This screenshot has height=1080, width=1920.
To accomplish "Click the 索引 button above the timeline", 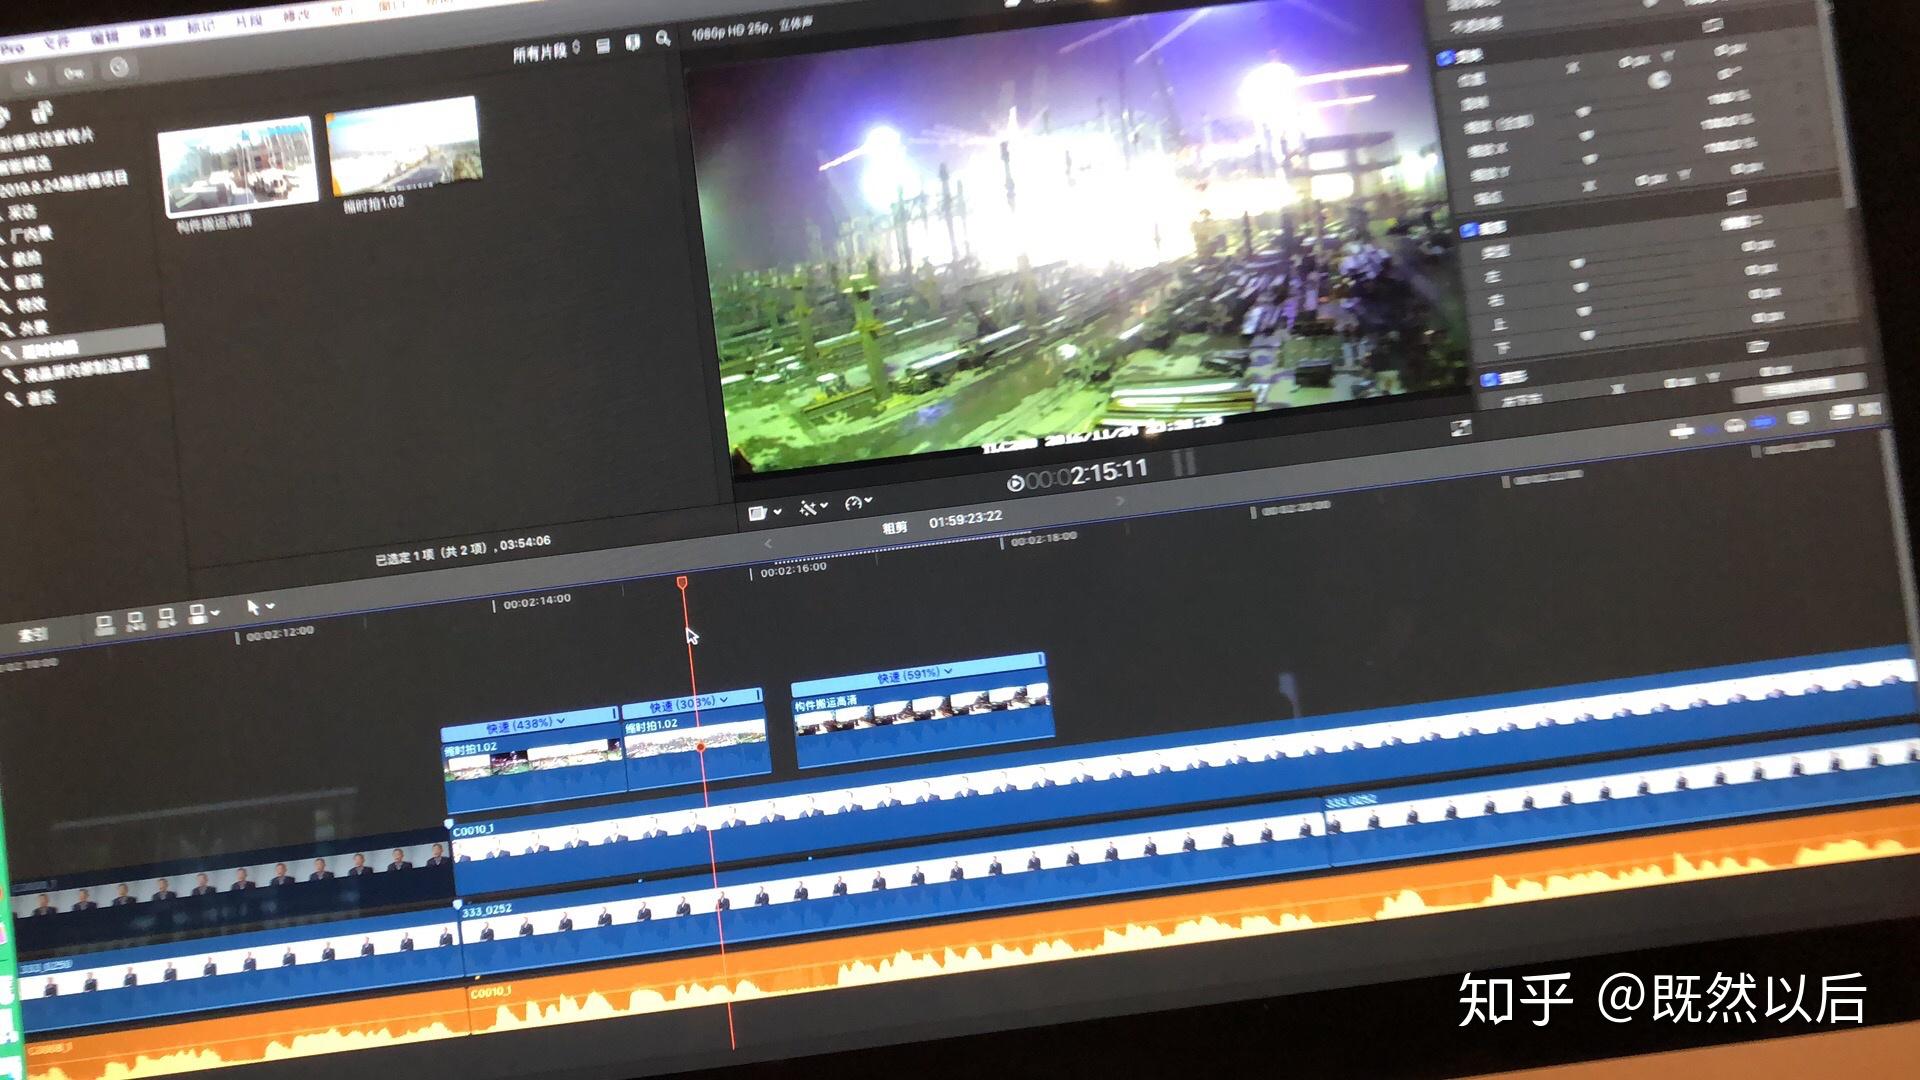I will 29,635.
